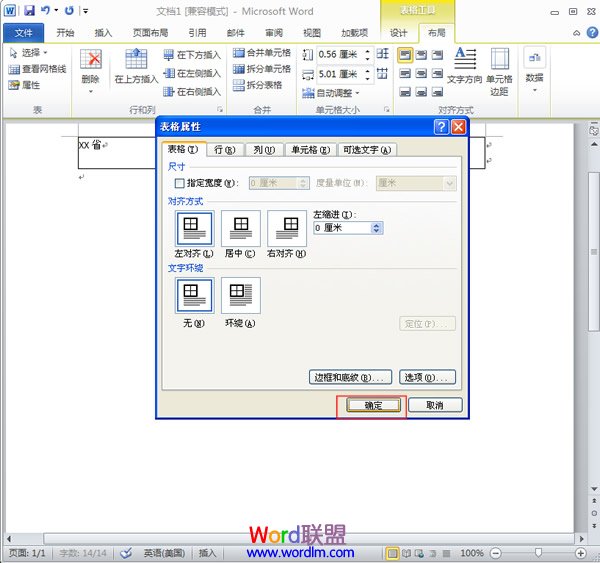Open quick access toolbar customize dropdown
The image size is (600, 563).
point(86,11)
